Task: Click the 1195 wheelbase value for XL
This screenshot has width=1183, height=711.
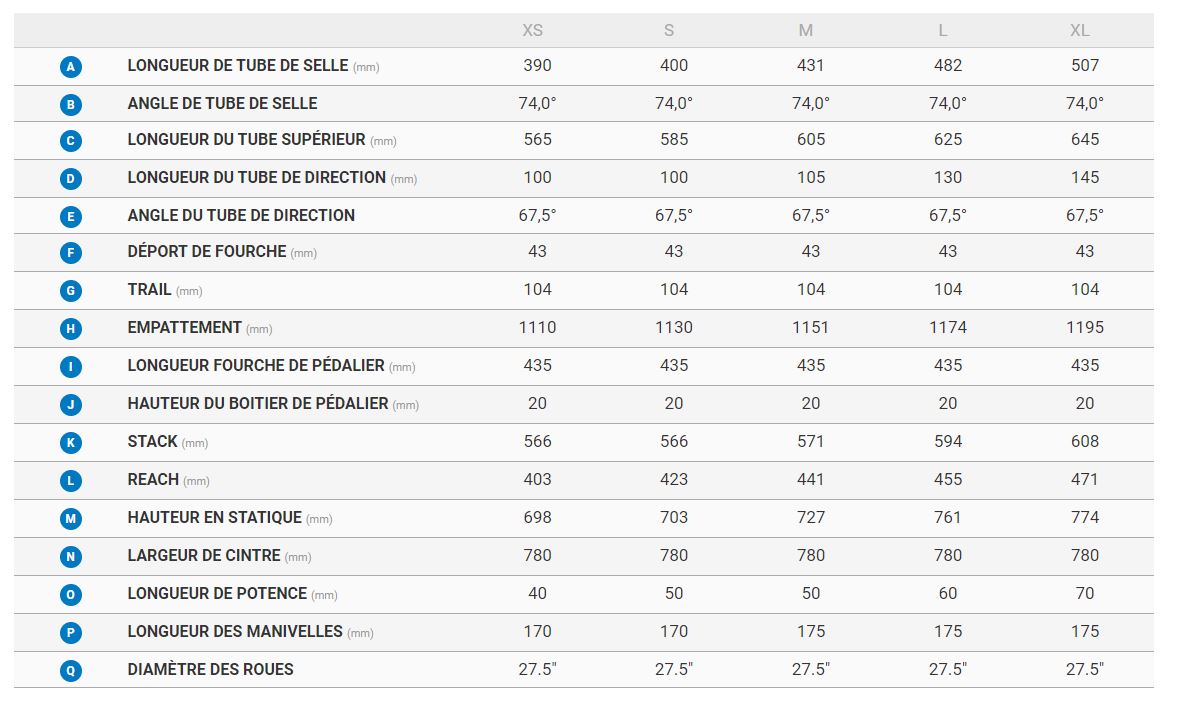Action: pyautogui.click(x=1084, y=327)
